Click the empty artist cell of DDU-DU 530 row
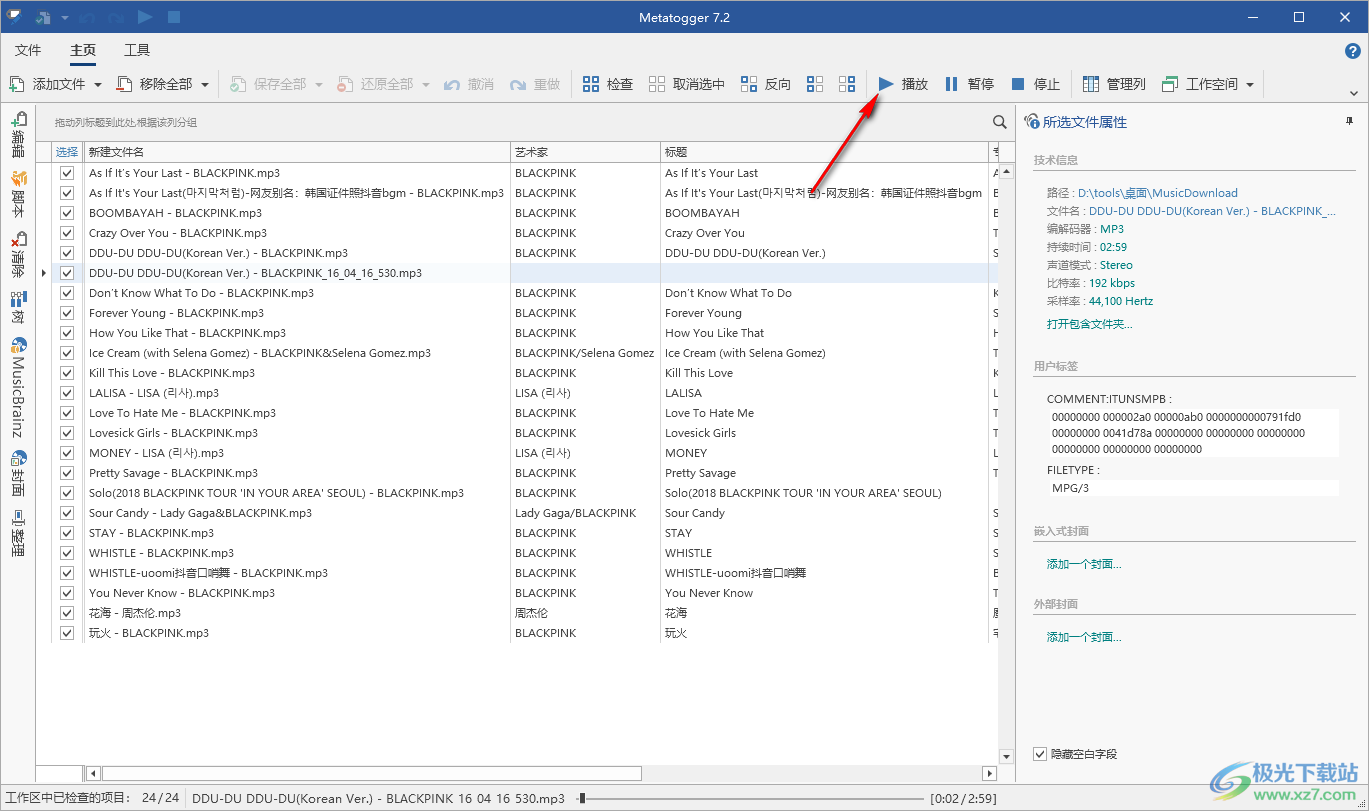 coord(585,273)
